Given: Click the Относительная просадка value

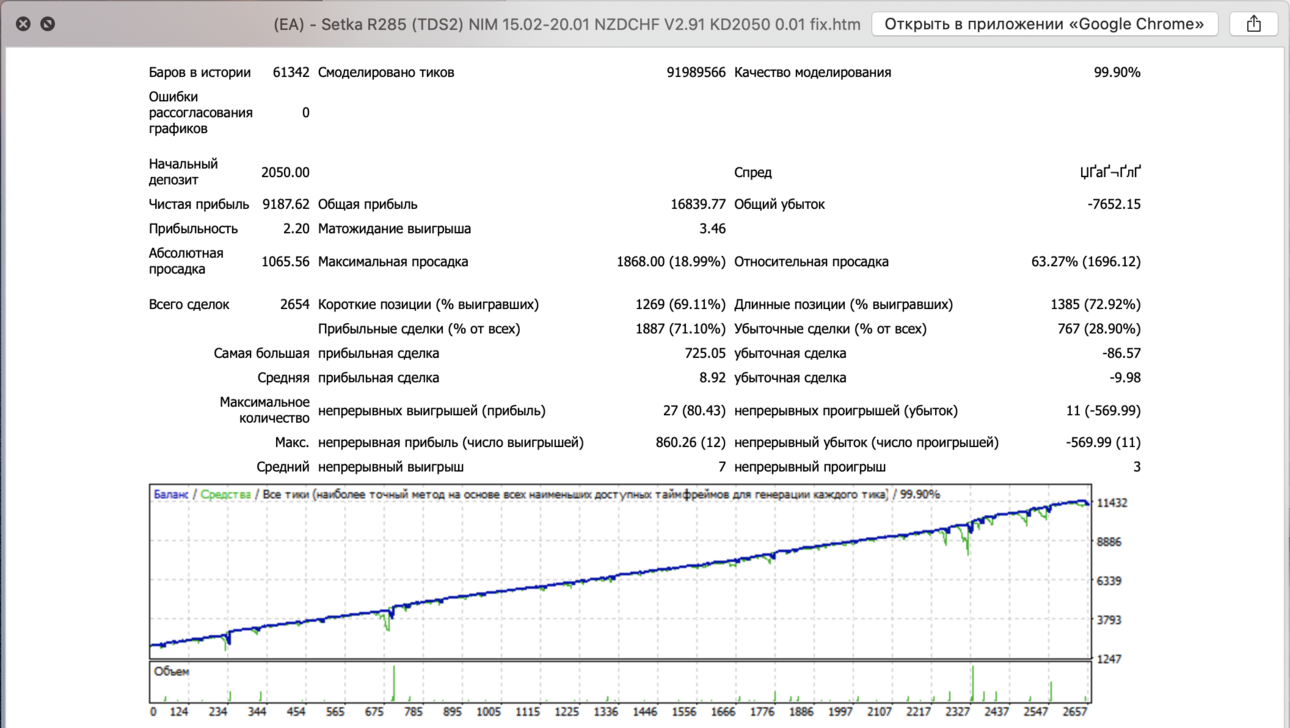Looking at the screenshot, I should tap(1086, 261).
